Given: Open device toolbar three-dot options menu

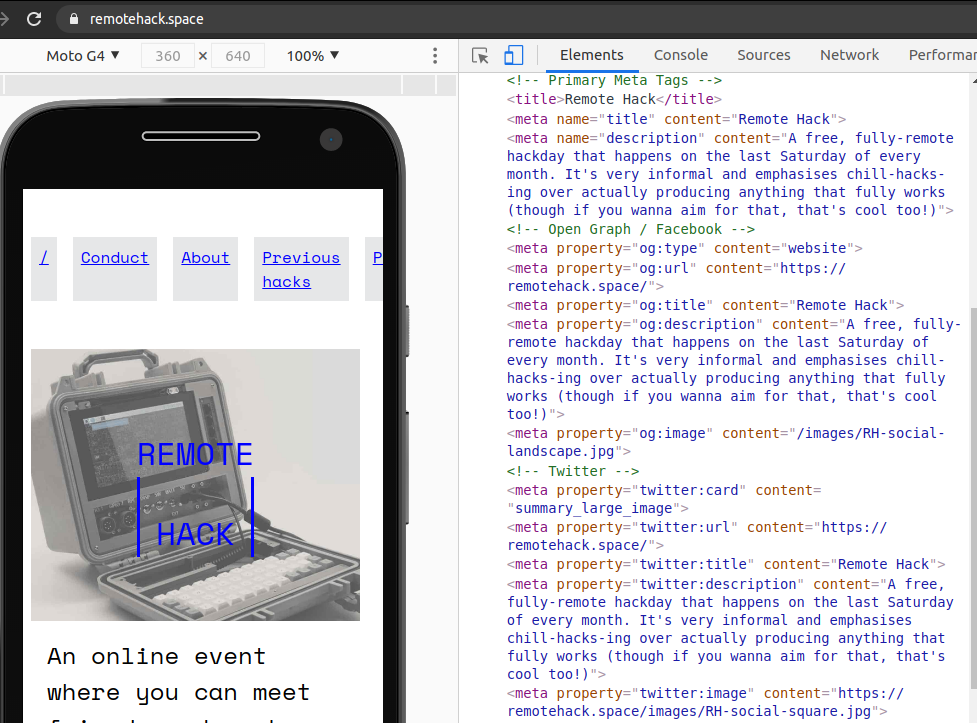Looking at the screenshot, I should 434,55.
